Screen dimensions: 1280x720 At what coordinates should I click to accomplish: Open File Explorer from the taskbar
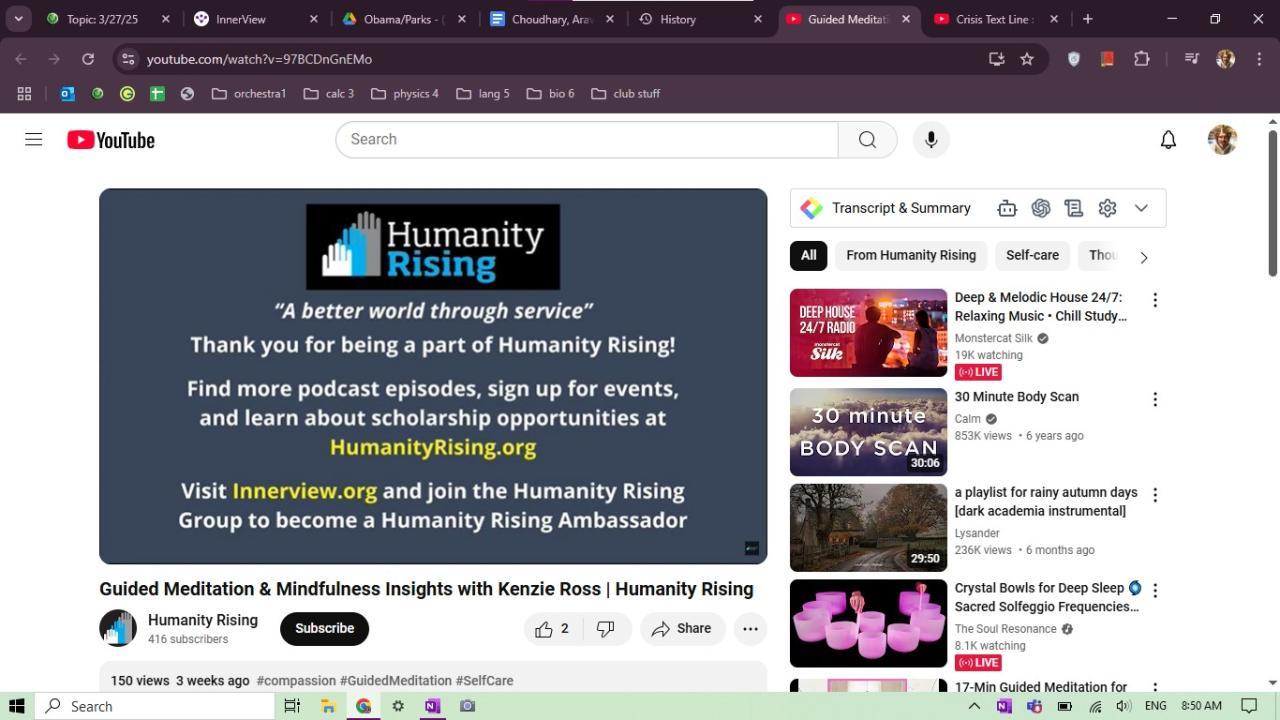pos(327,706)
